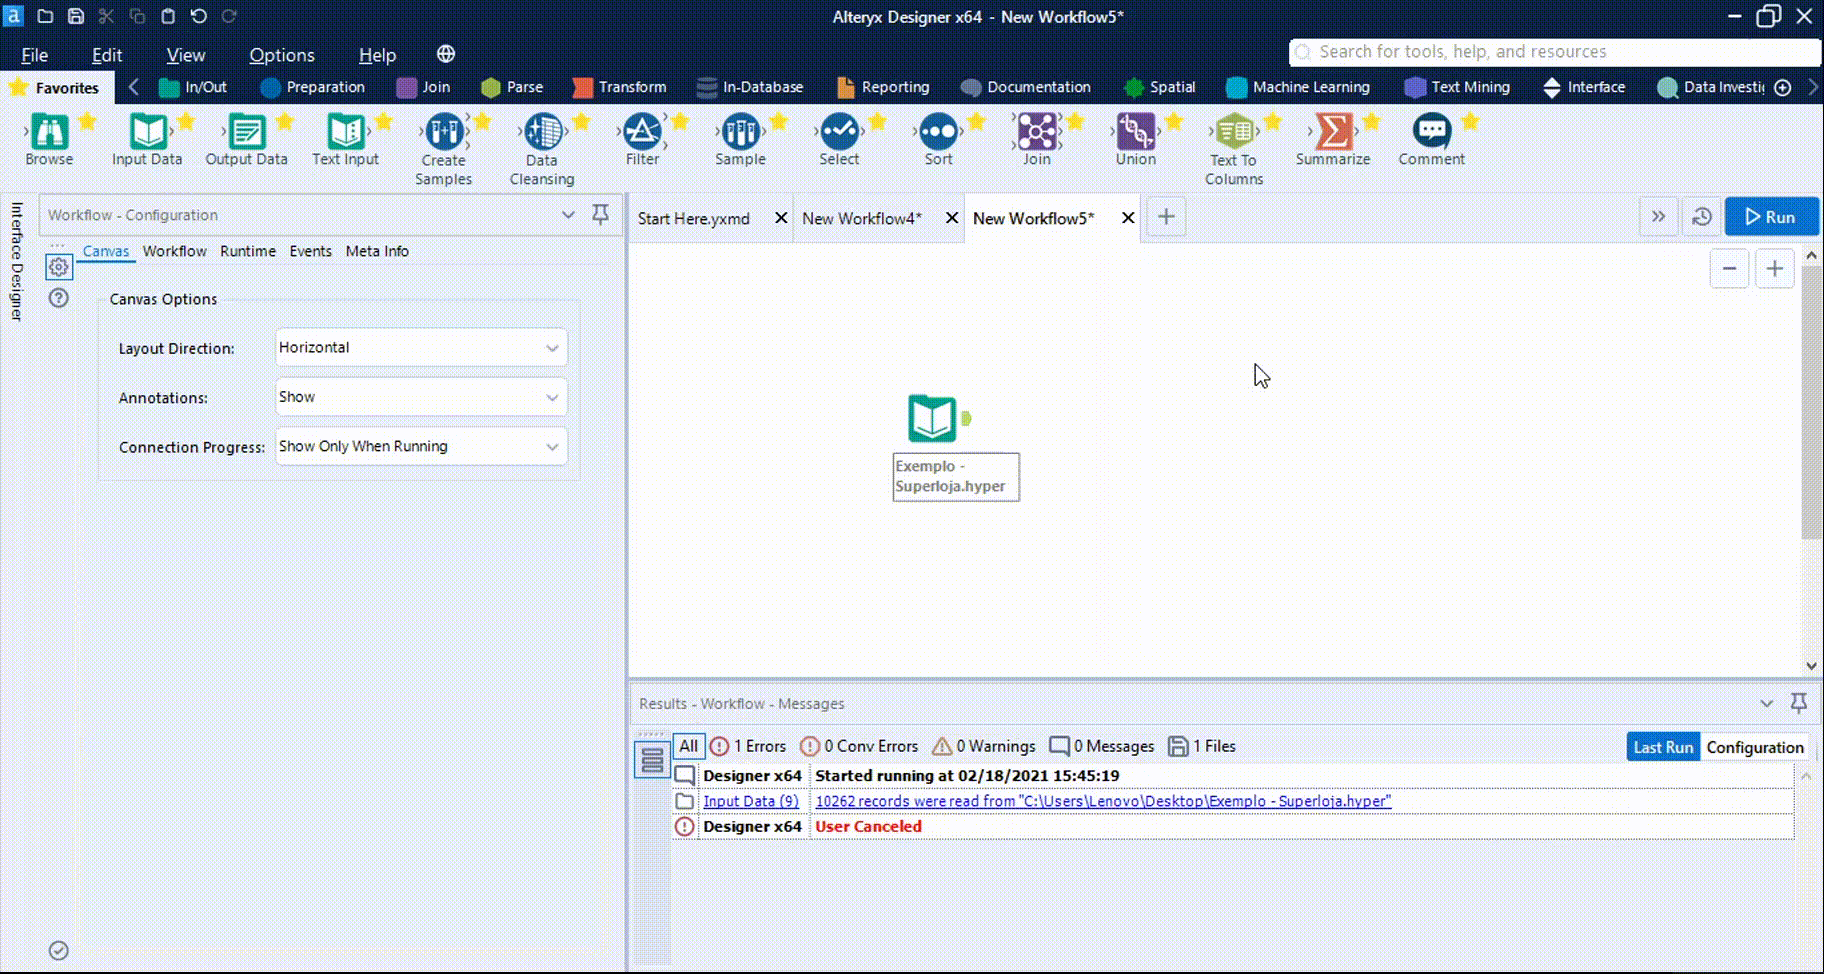Open the Preparation tool category
The height and width of the screenshot is (974, 1824).
click(313, 87)
